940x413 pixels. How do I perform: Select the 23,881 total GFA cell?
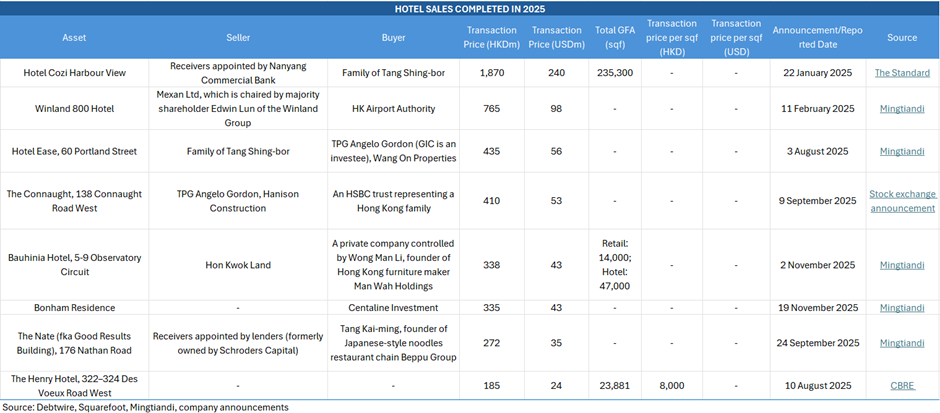point(614,385)
